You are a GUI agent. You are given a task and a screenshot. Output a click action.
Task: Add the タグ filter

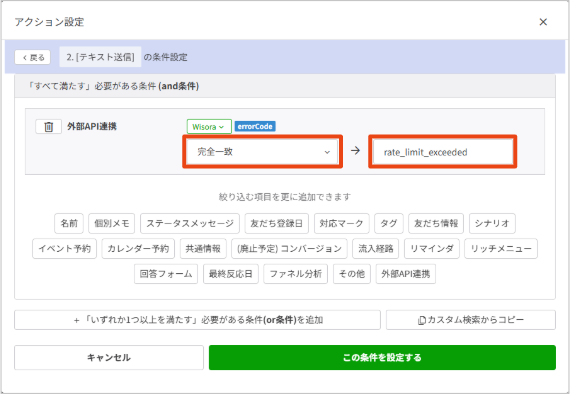[x=389, y=223]
